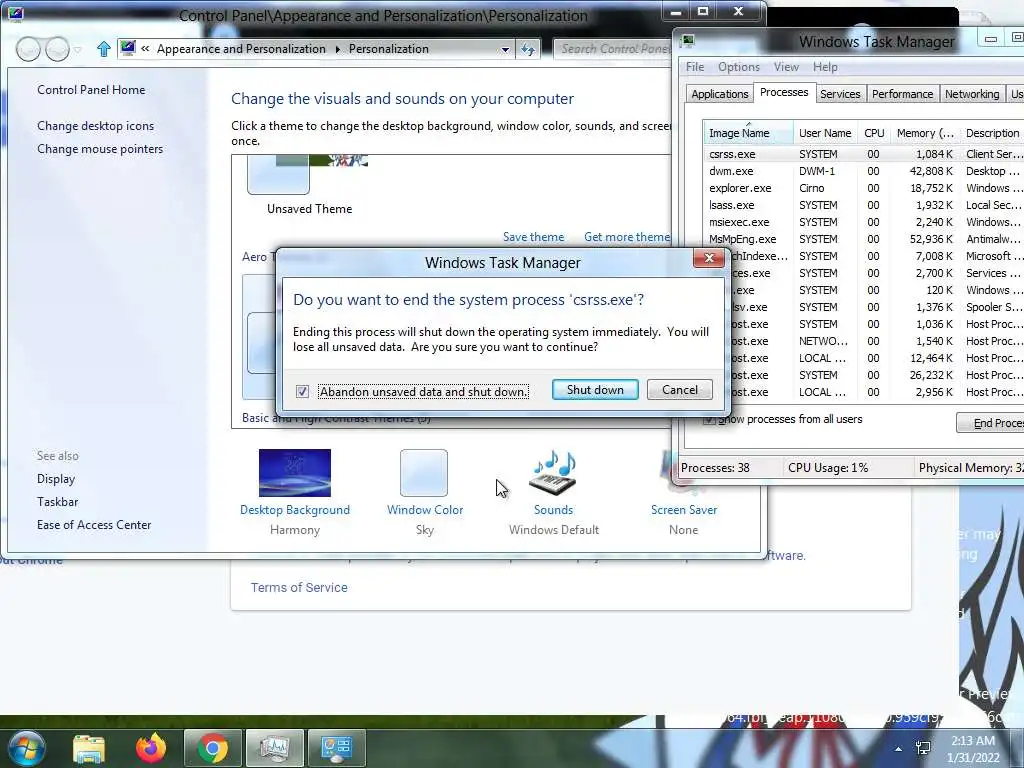Click the taskbar clock showing 2:13 AM
The image size is (1024, 768).
coord(974,749)
